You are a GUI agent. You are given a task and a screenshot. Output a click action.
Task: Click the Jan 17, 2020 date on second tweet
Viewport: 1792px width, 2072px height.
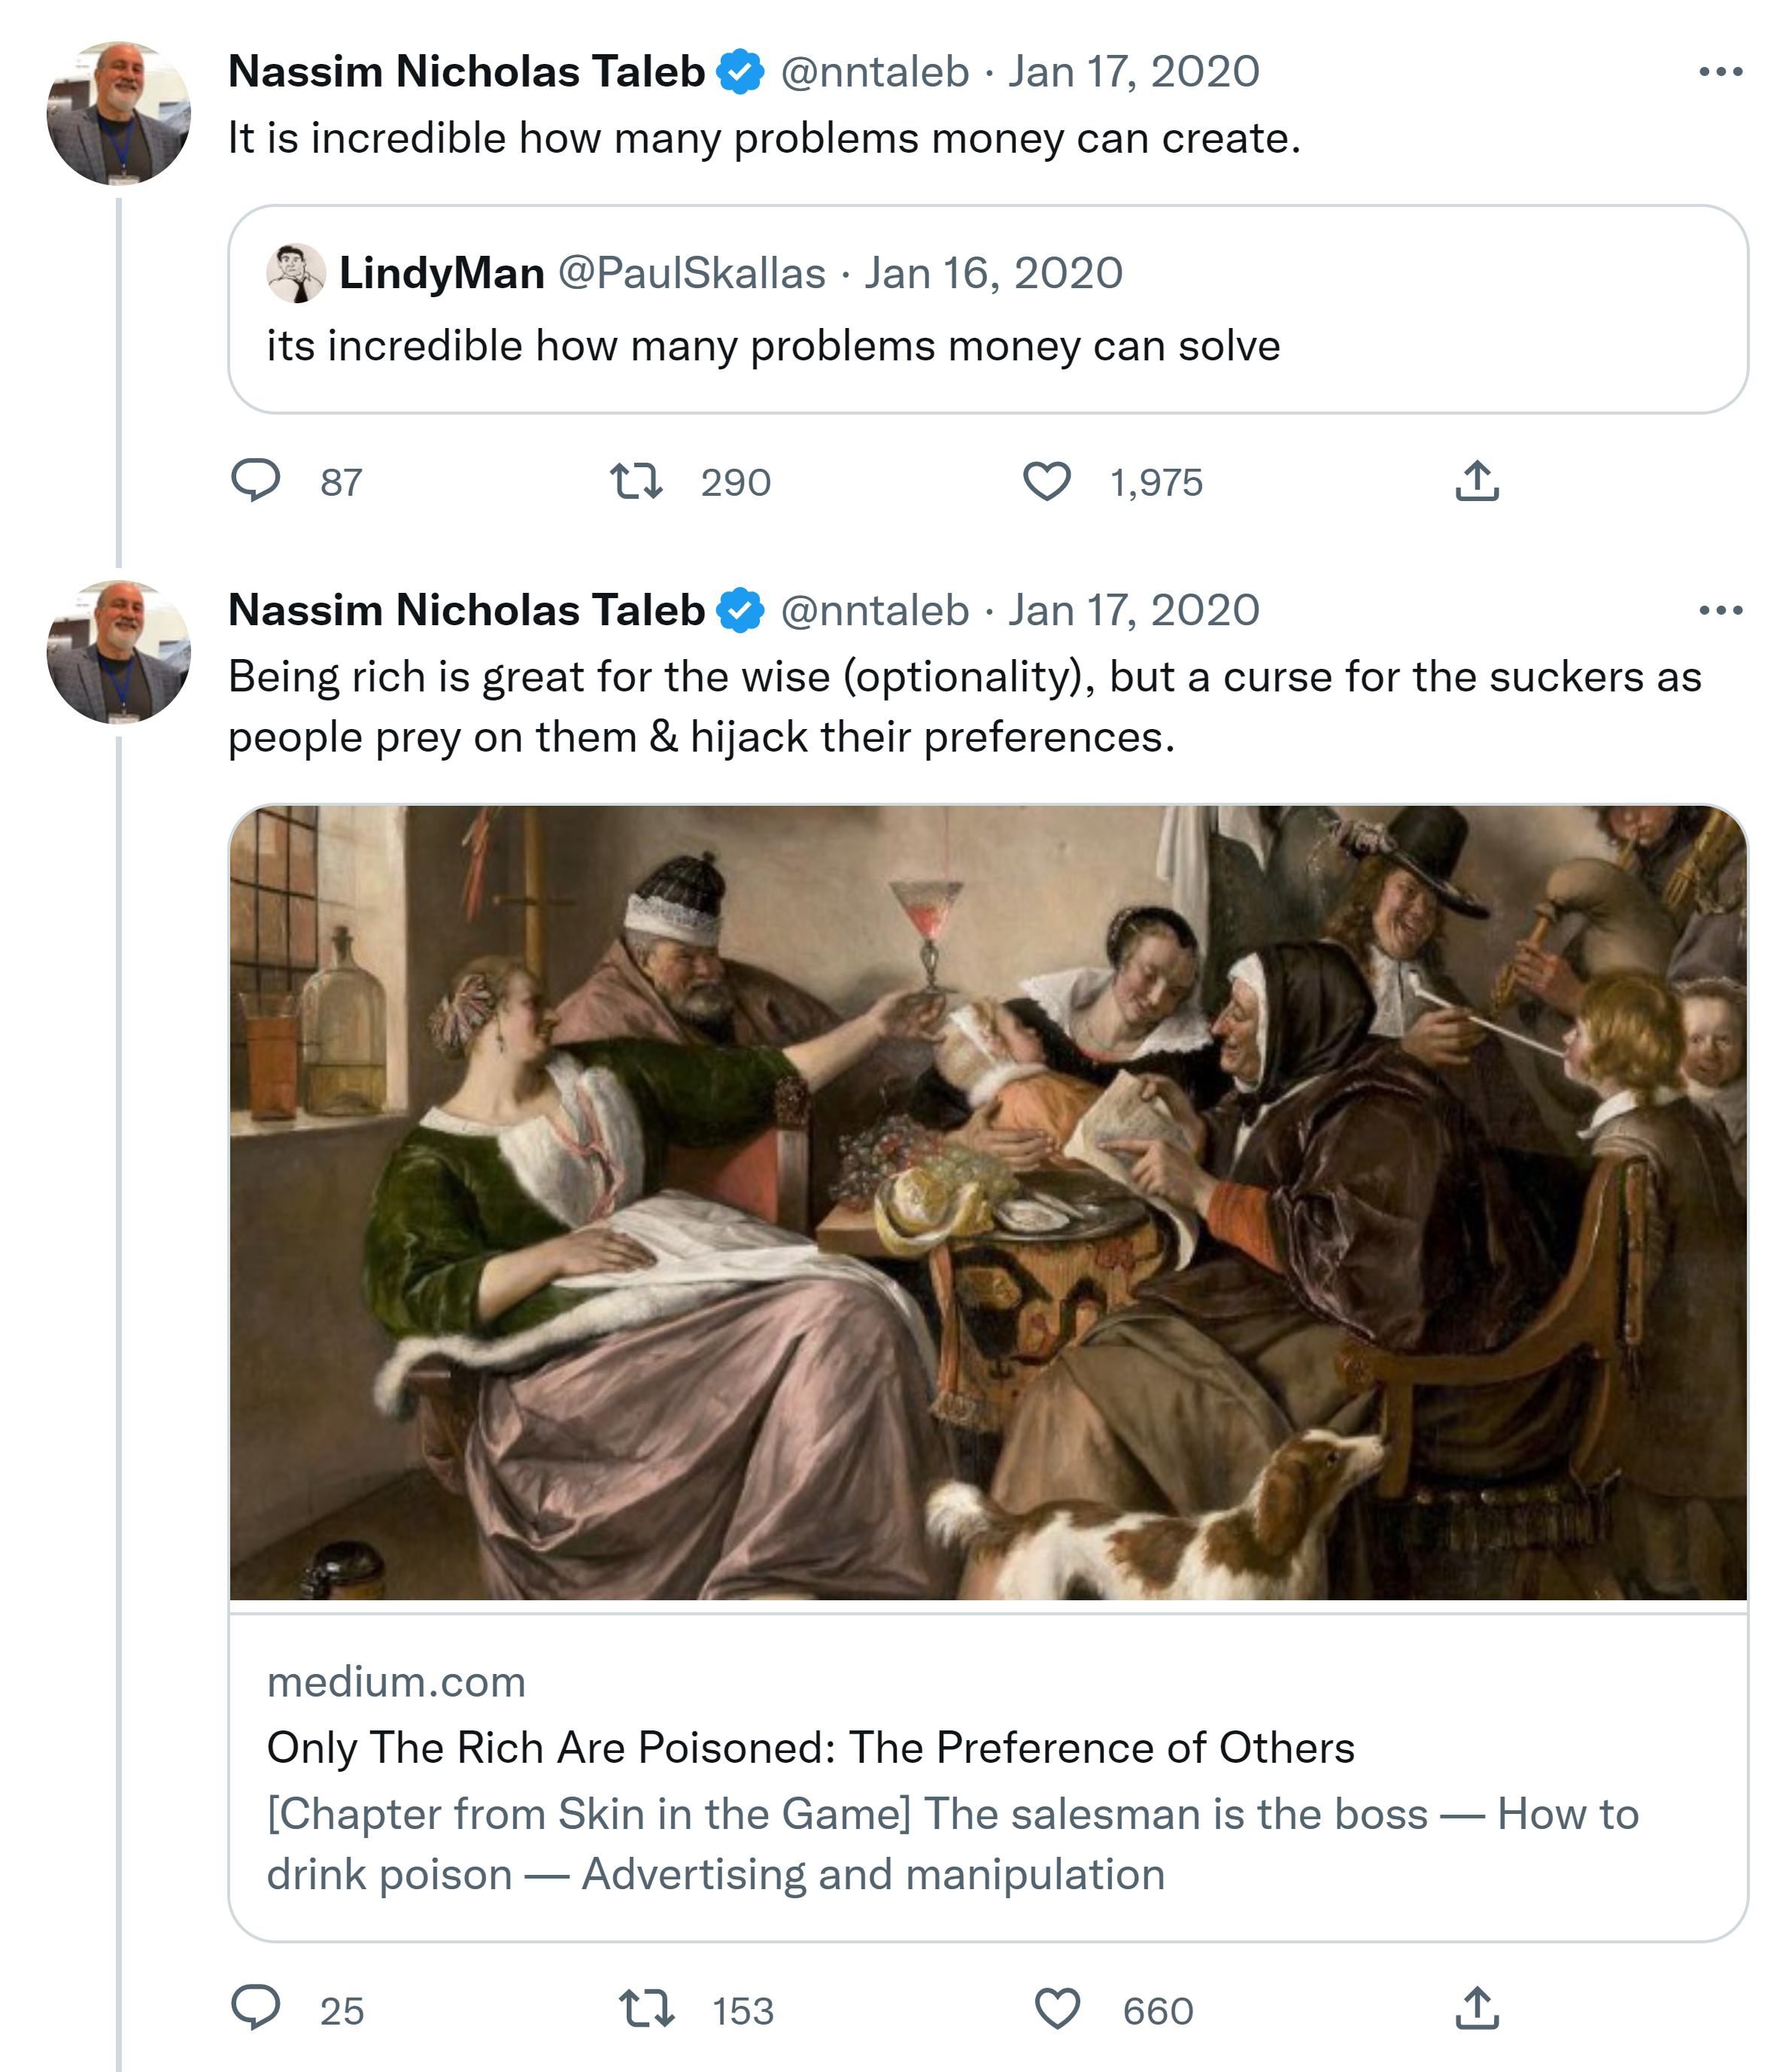click(x=1133, y=610)
